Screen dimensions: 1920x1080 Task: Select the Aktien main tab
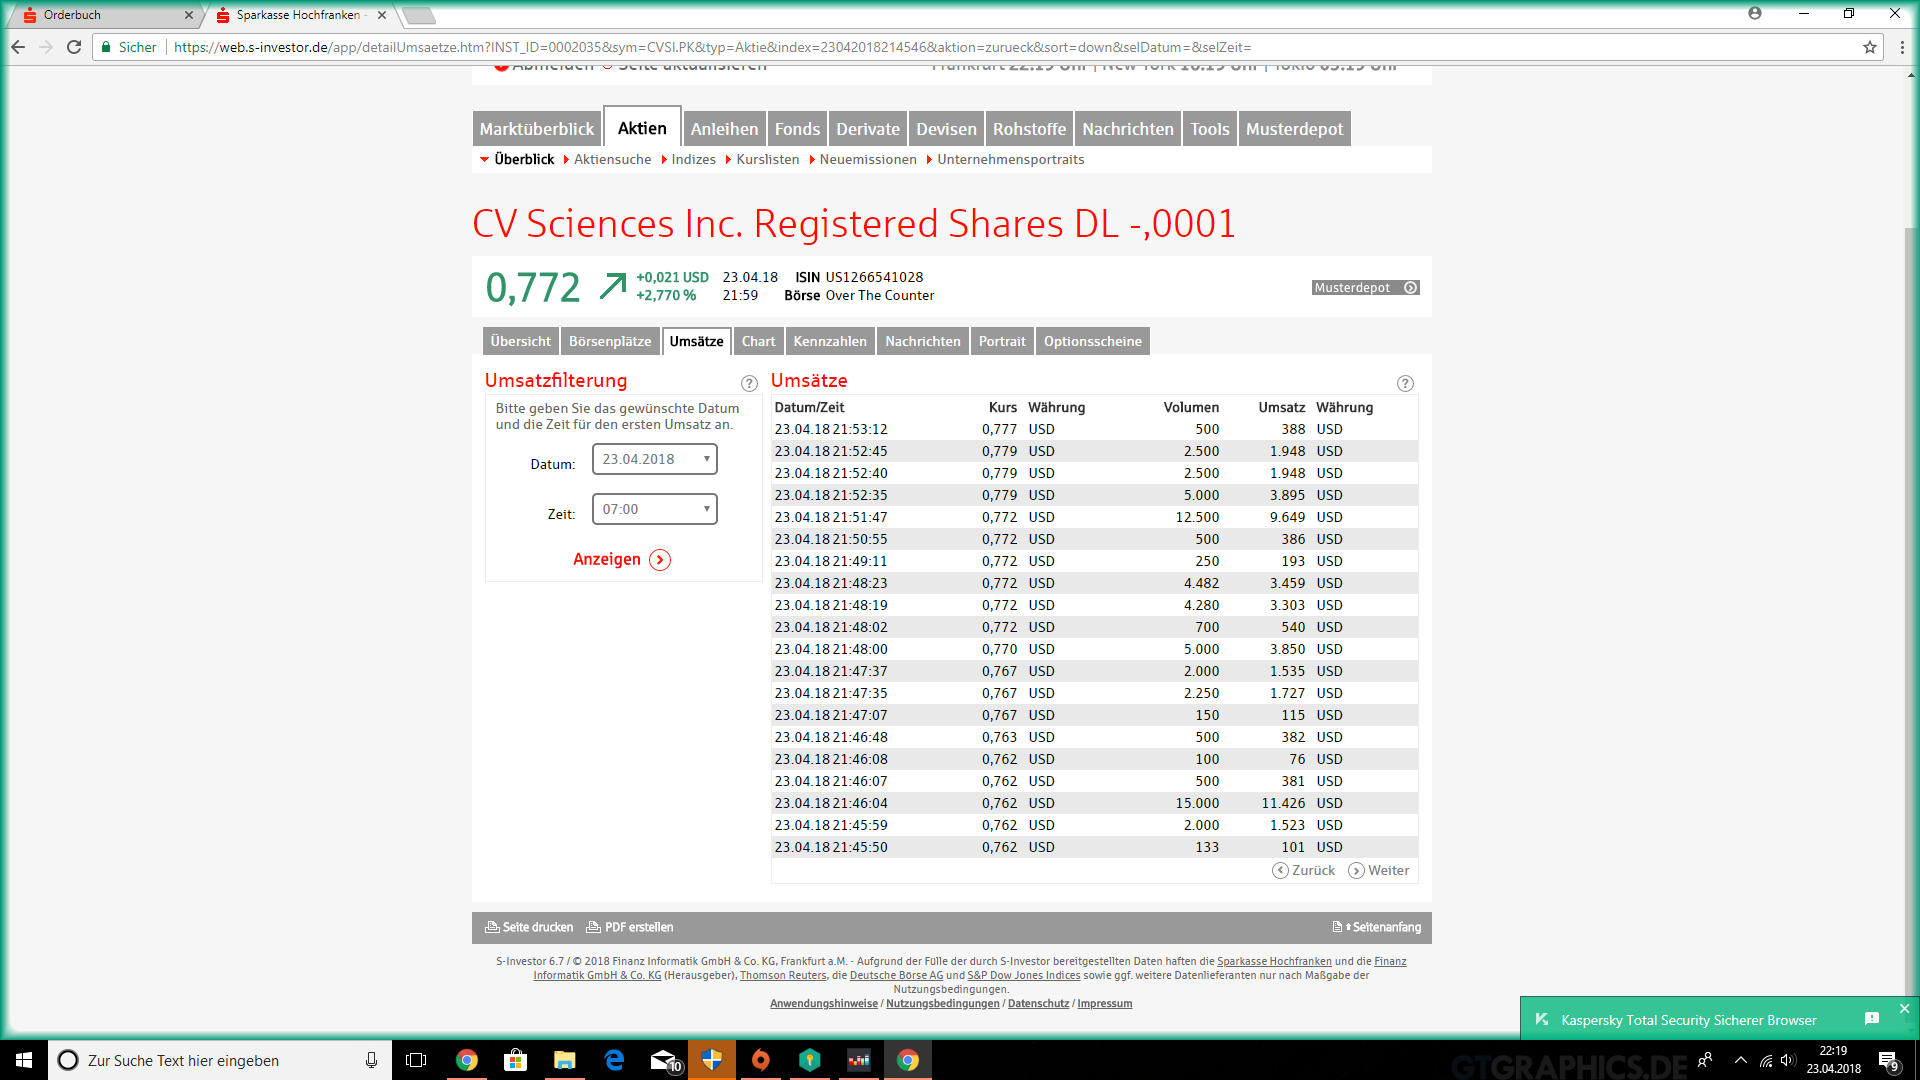(x=642, y=128)
